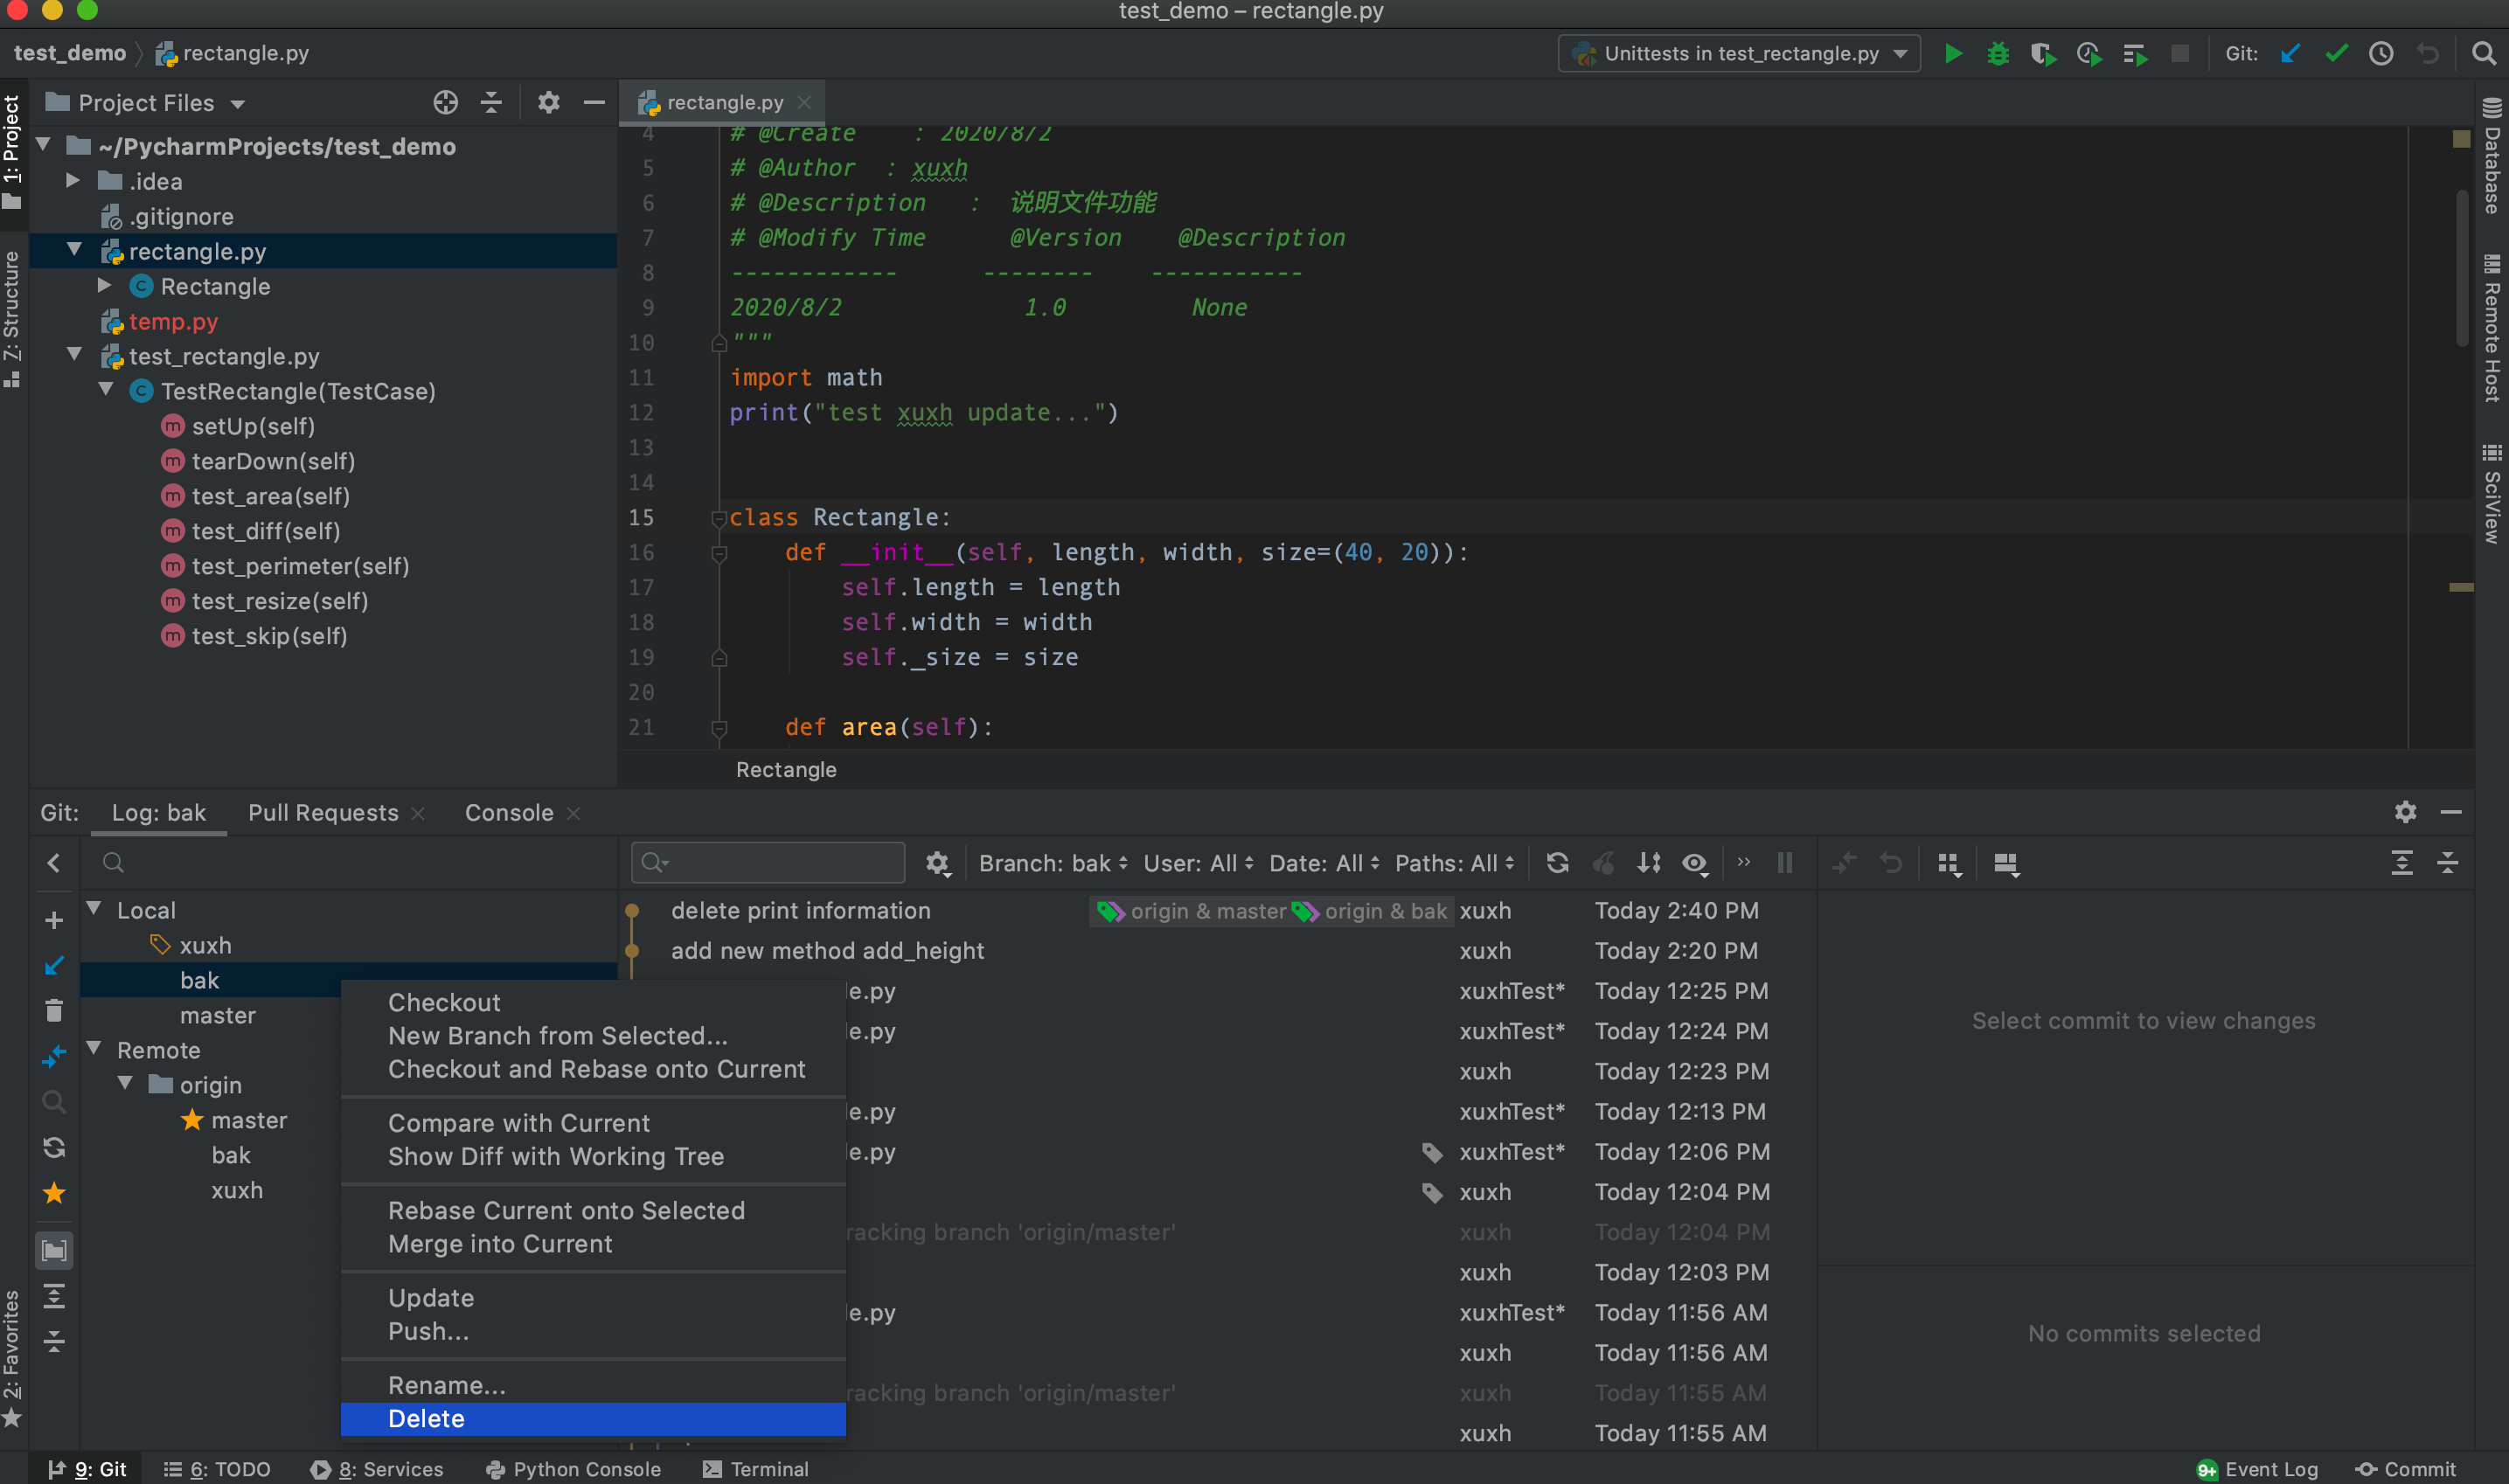Click the Git update project arrow
The width and height of the screenshot is (2509, 1484).
point(2290,53)
